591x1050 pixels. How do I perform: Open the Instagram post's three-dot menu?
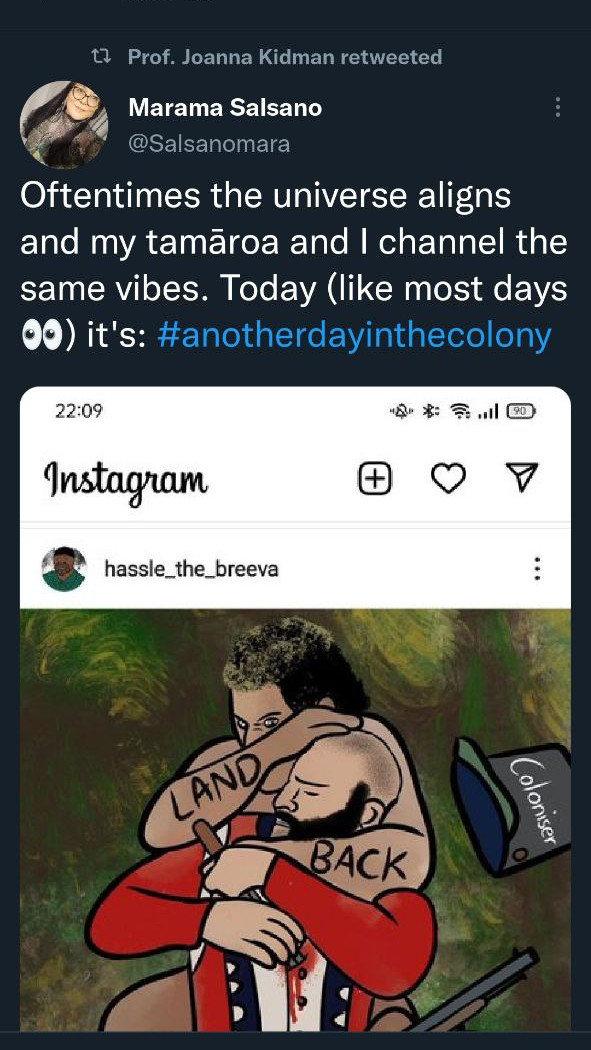536,569
